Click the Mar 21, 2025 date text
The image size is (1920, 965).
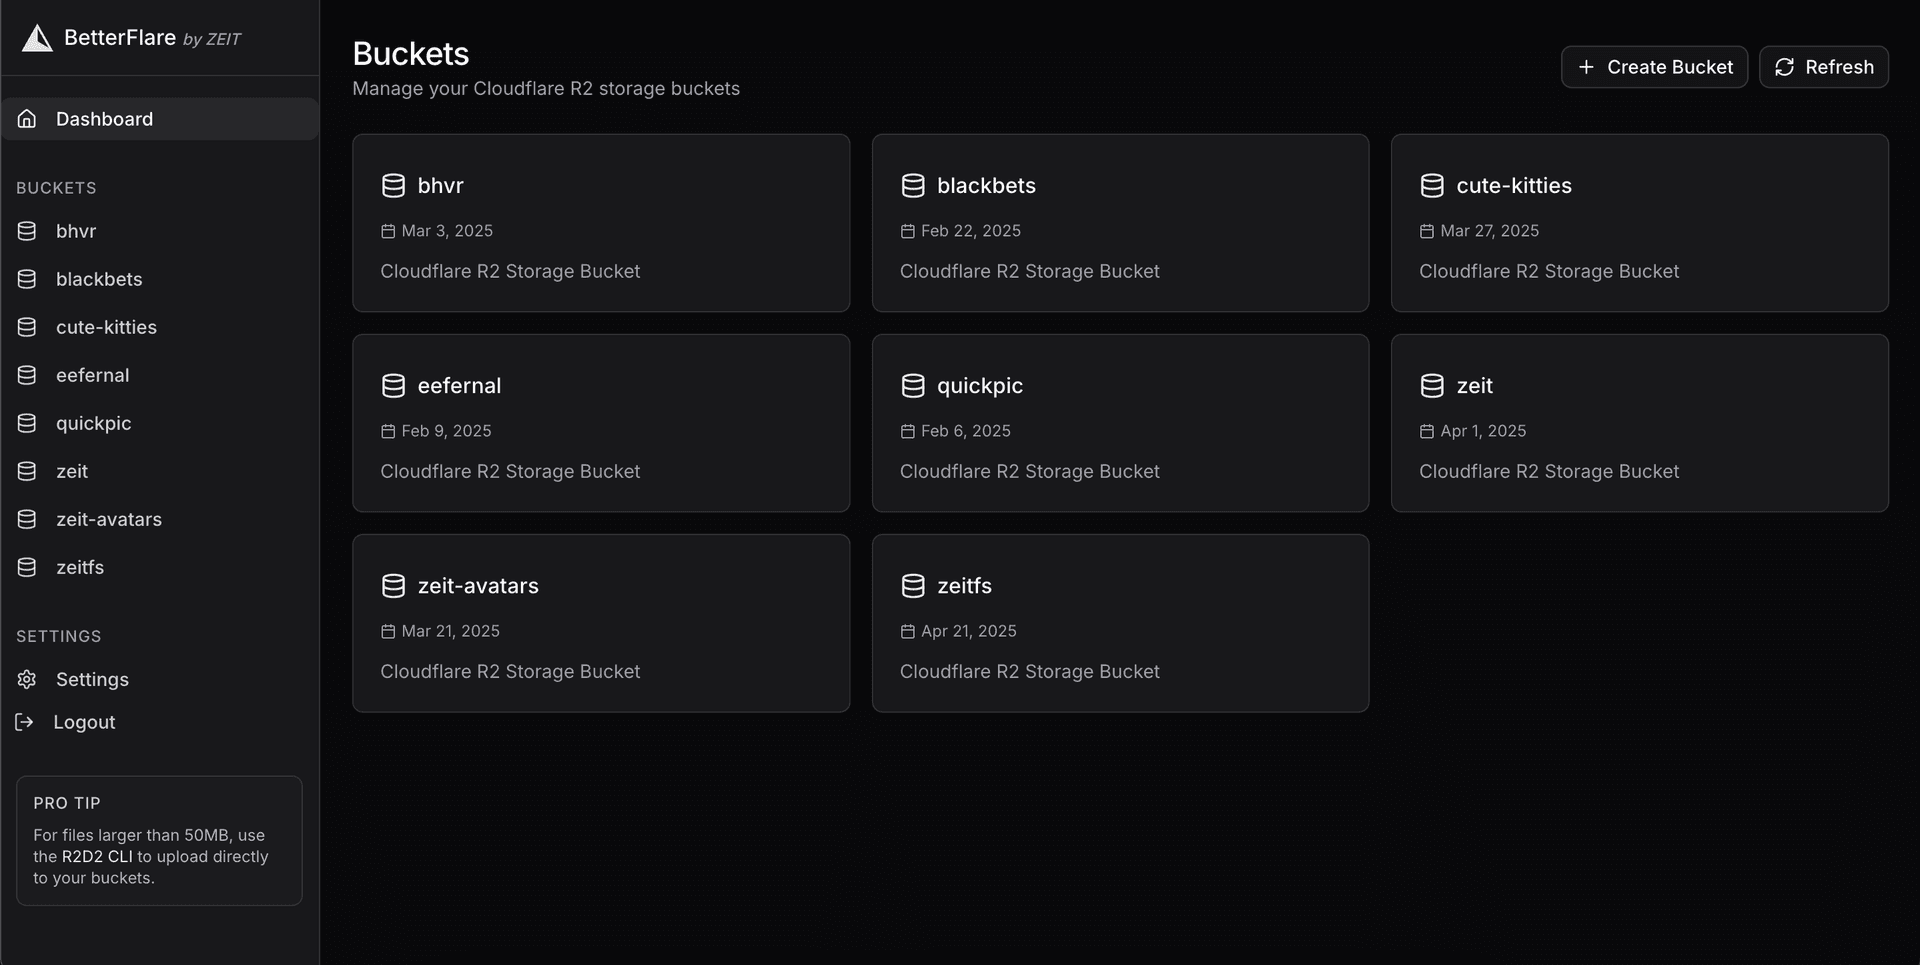click(x=450, y=631)
